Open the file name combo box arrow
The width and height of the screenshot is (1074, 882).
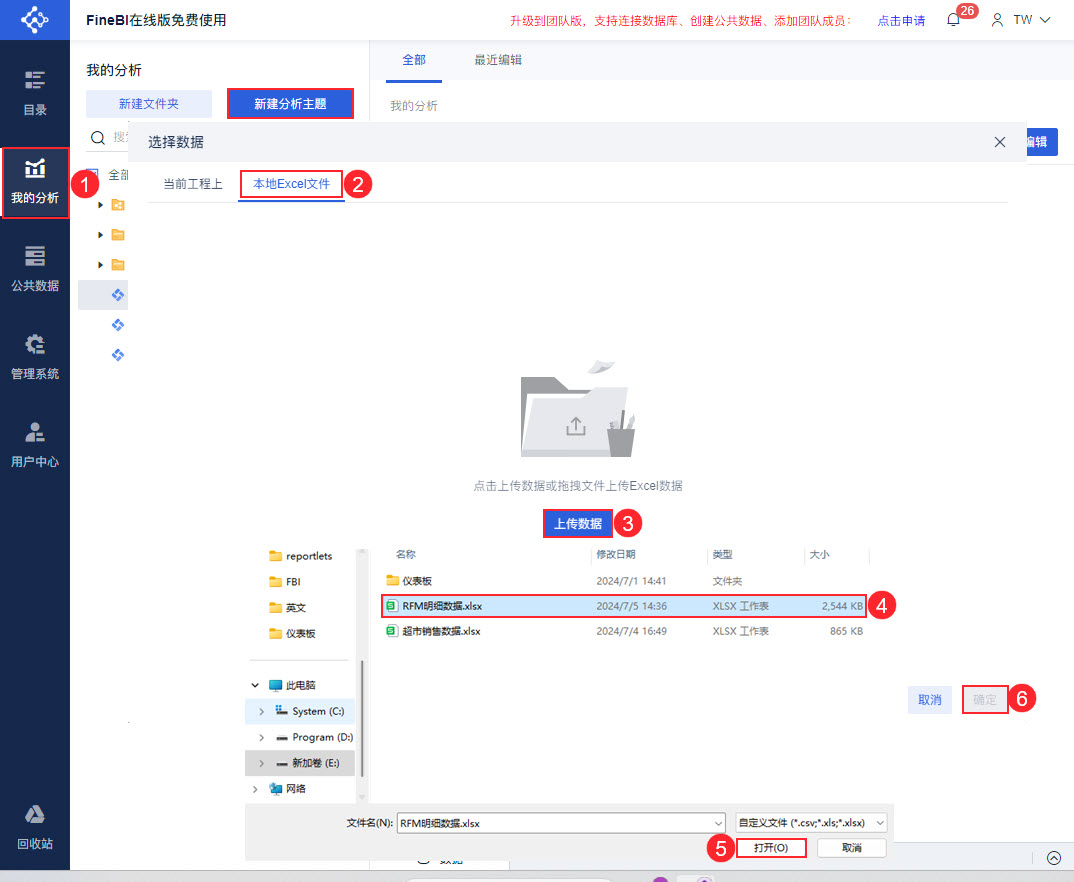click(x=719, y=823)
